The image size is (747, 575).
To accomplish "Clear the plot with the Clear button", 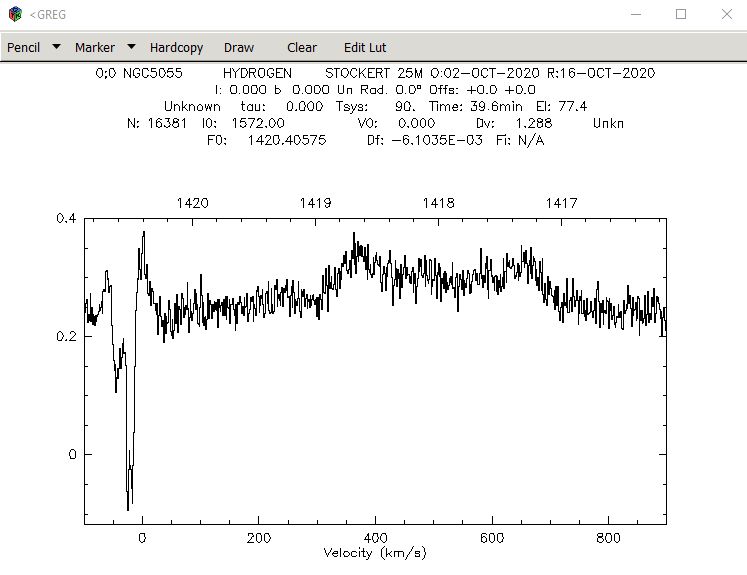I will coord(302,48).
